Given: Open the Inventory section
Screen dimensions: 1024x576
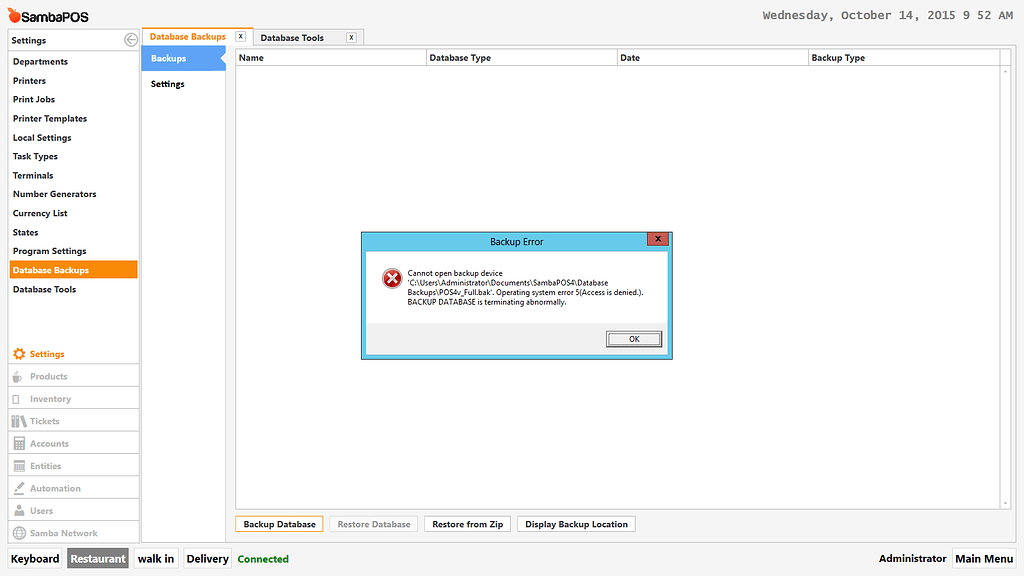Looking at the screenshot, I should tap(74, 399).
